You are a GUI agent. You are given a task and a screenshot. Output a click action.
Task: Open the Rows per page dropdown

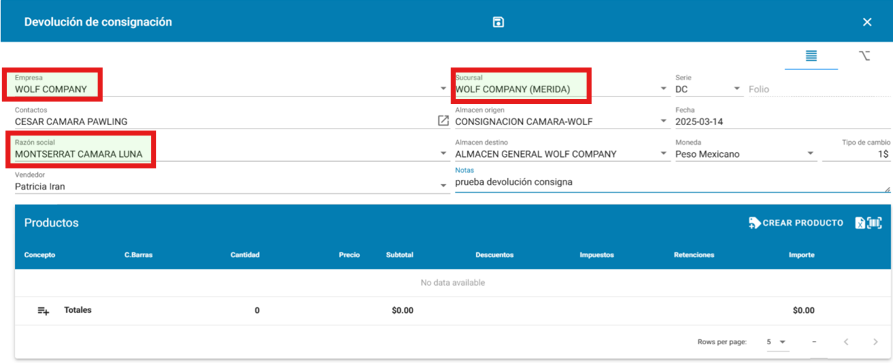tap(777, 342)
